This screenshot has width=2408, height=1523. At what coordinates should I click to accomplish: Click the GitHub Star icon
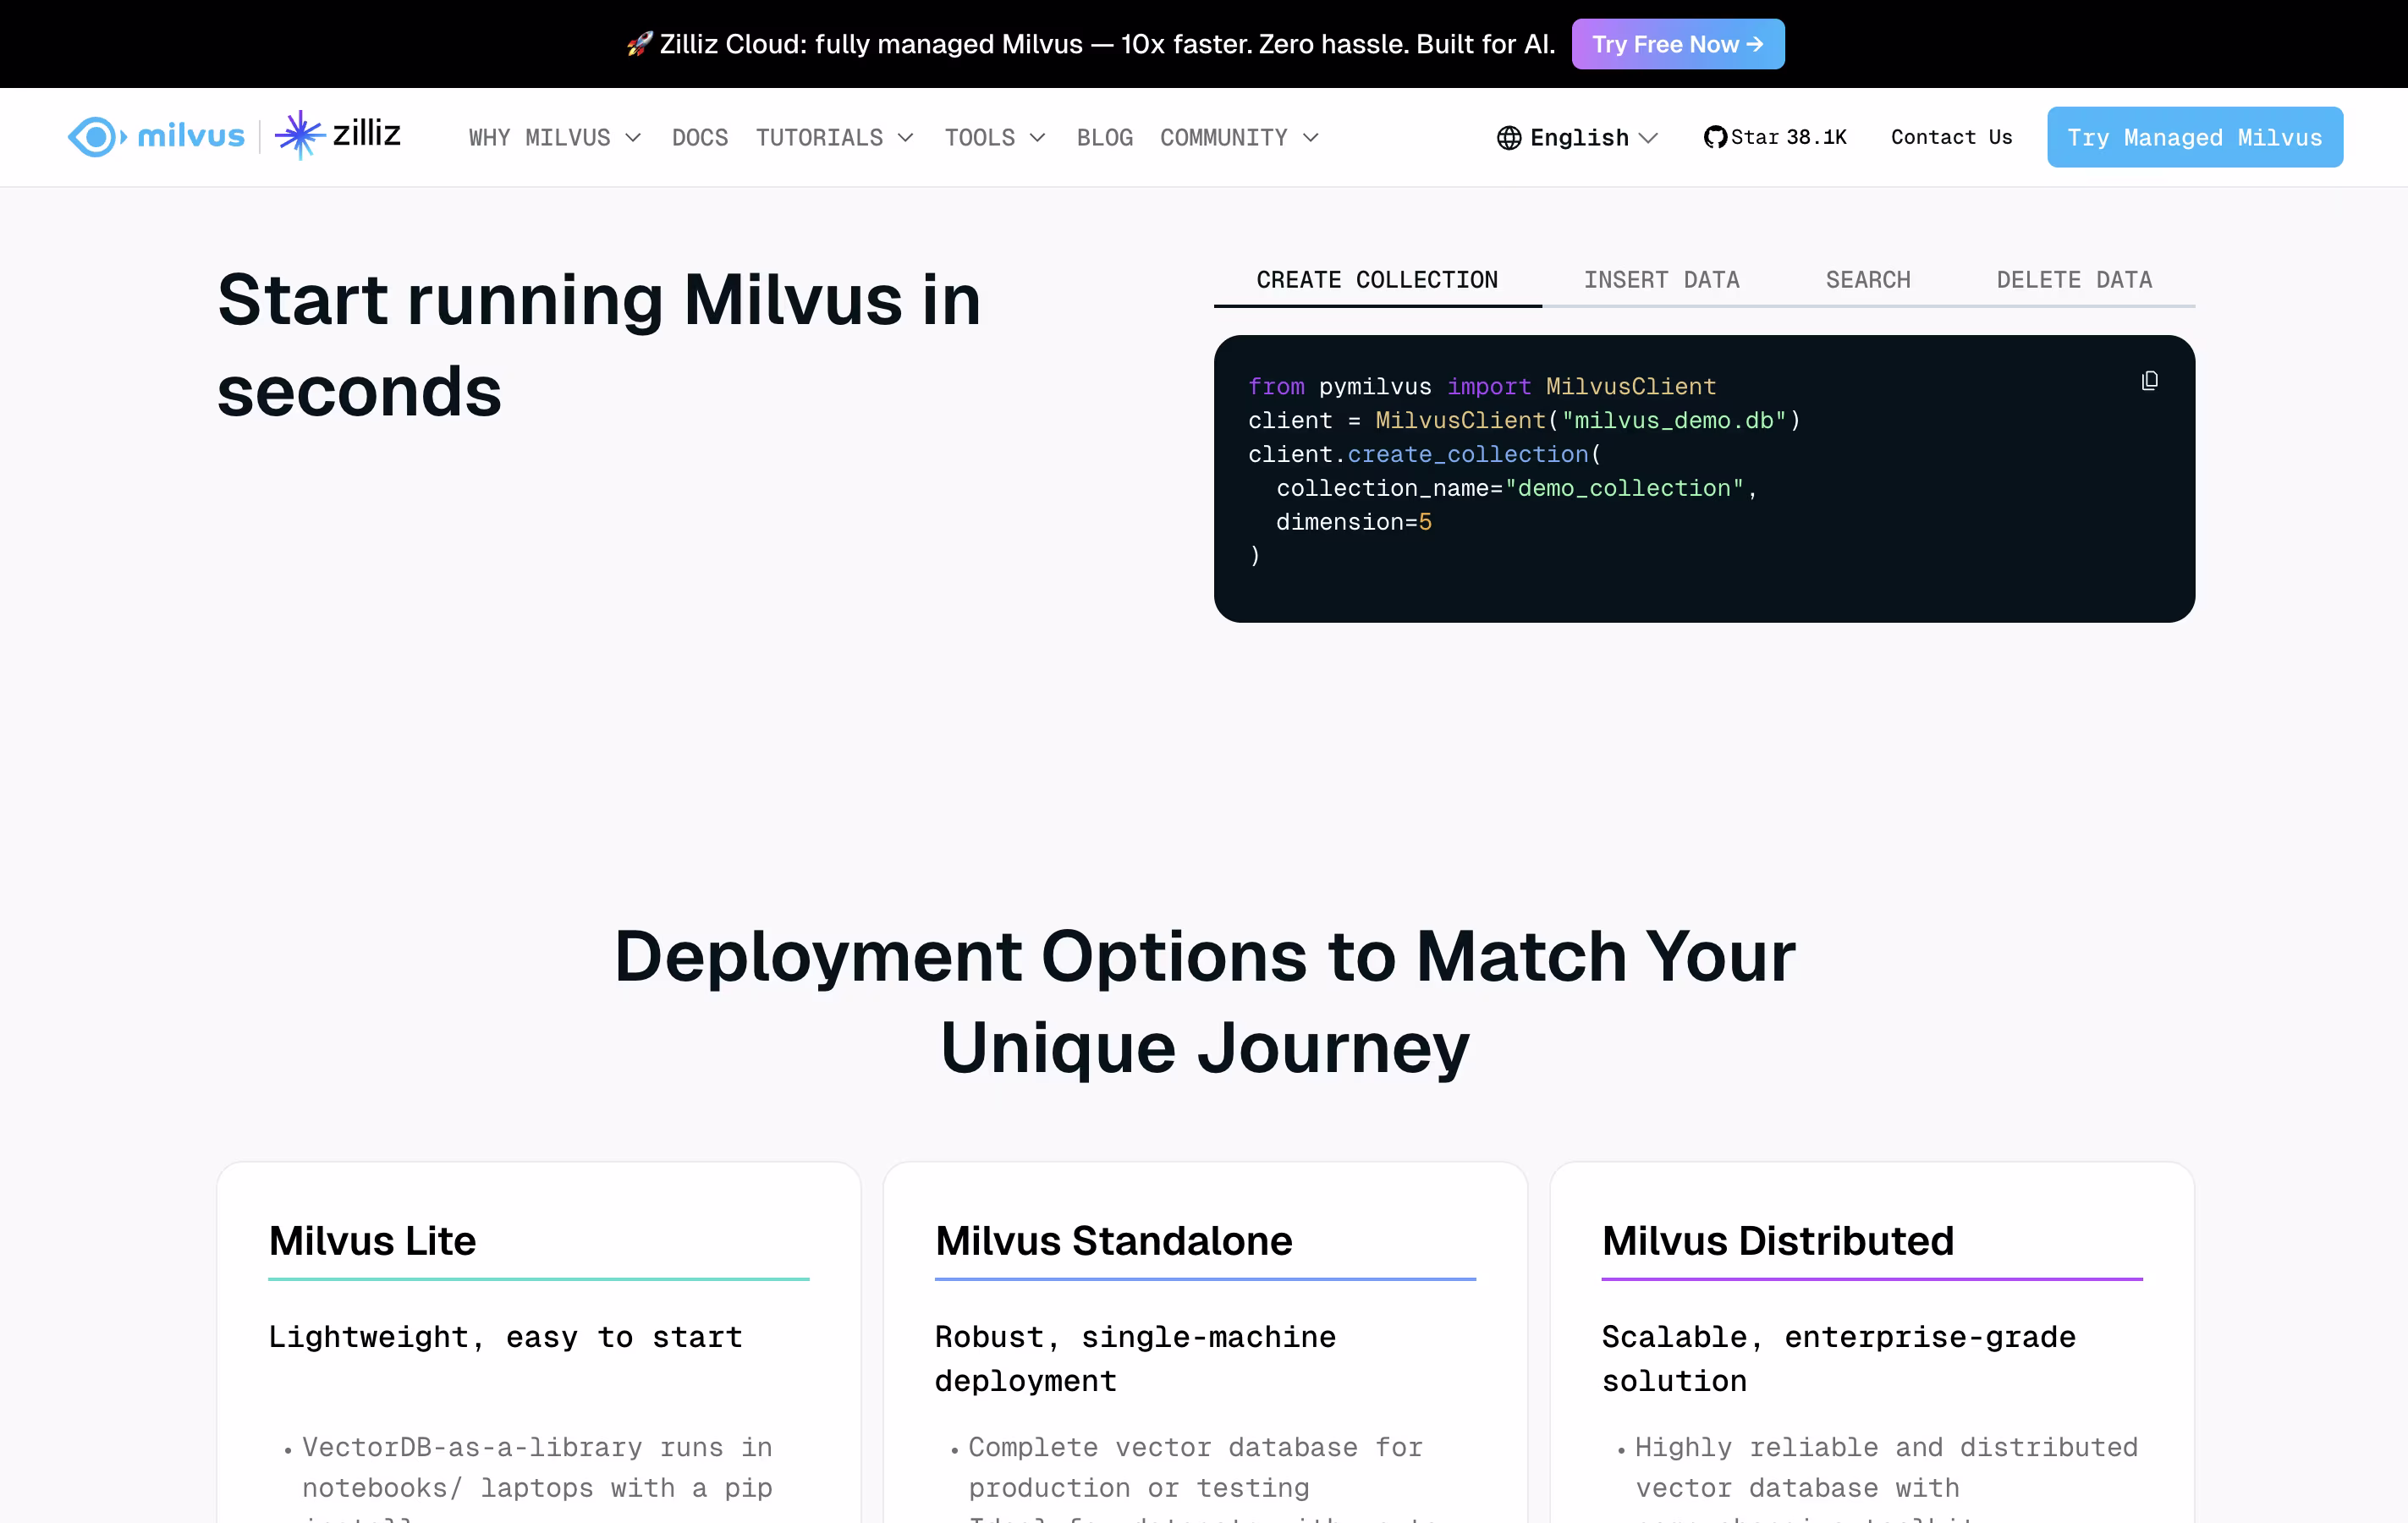1714,137
